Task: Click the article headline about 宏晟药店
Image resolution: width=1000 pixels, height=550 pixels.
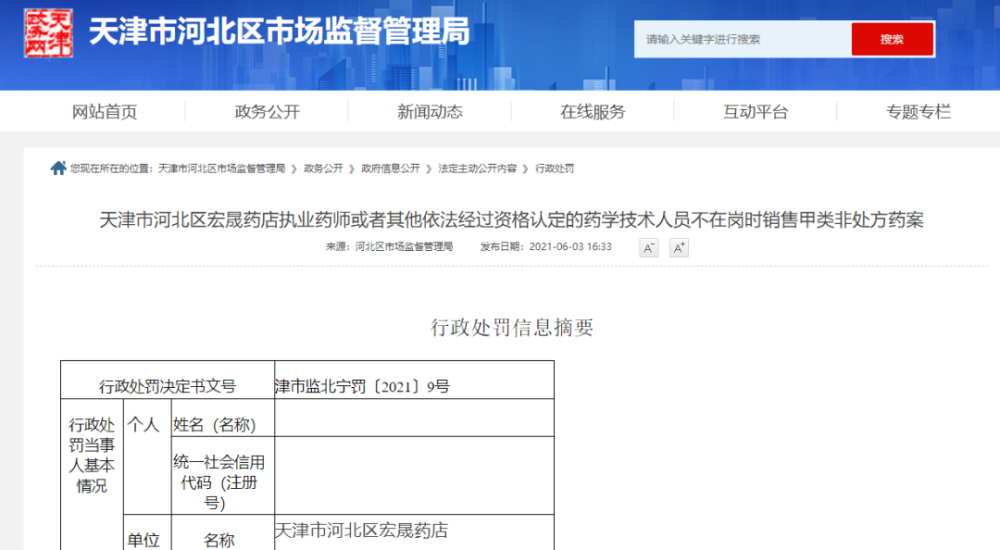Action: tap(511, 220)
